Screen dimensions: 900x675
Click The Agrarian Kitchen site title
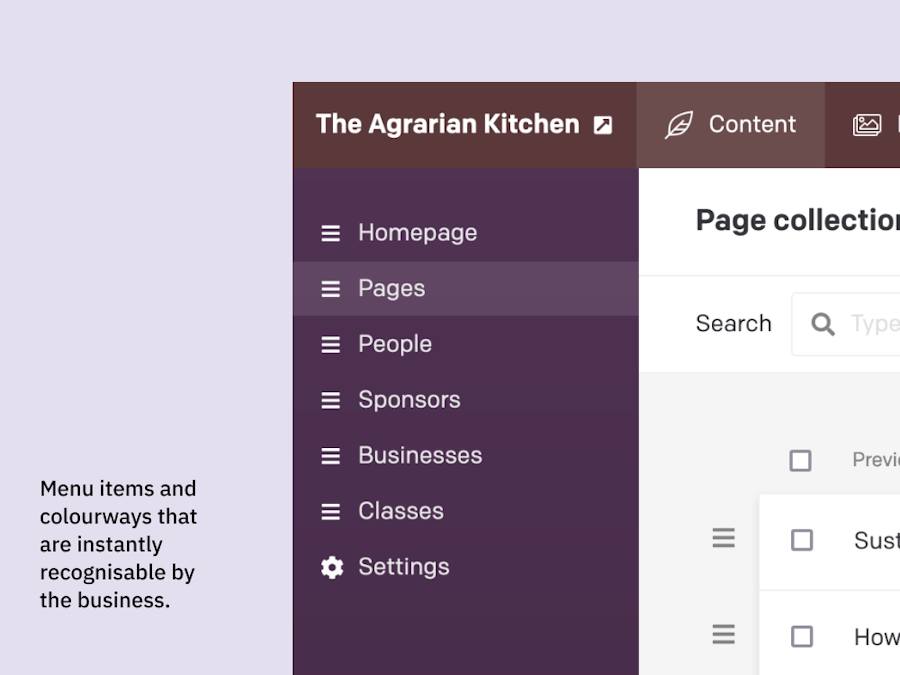pos(448,124)
